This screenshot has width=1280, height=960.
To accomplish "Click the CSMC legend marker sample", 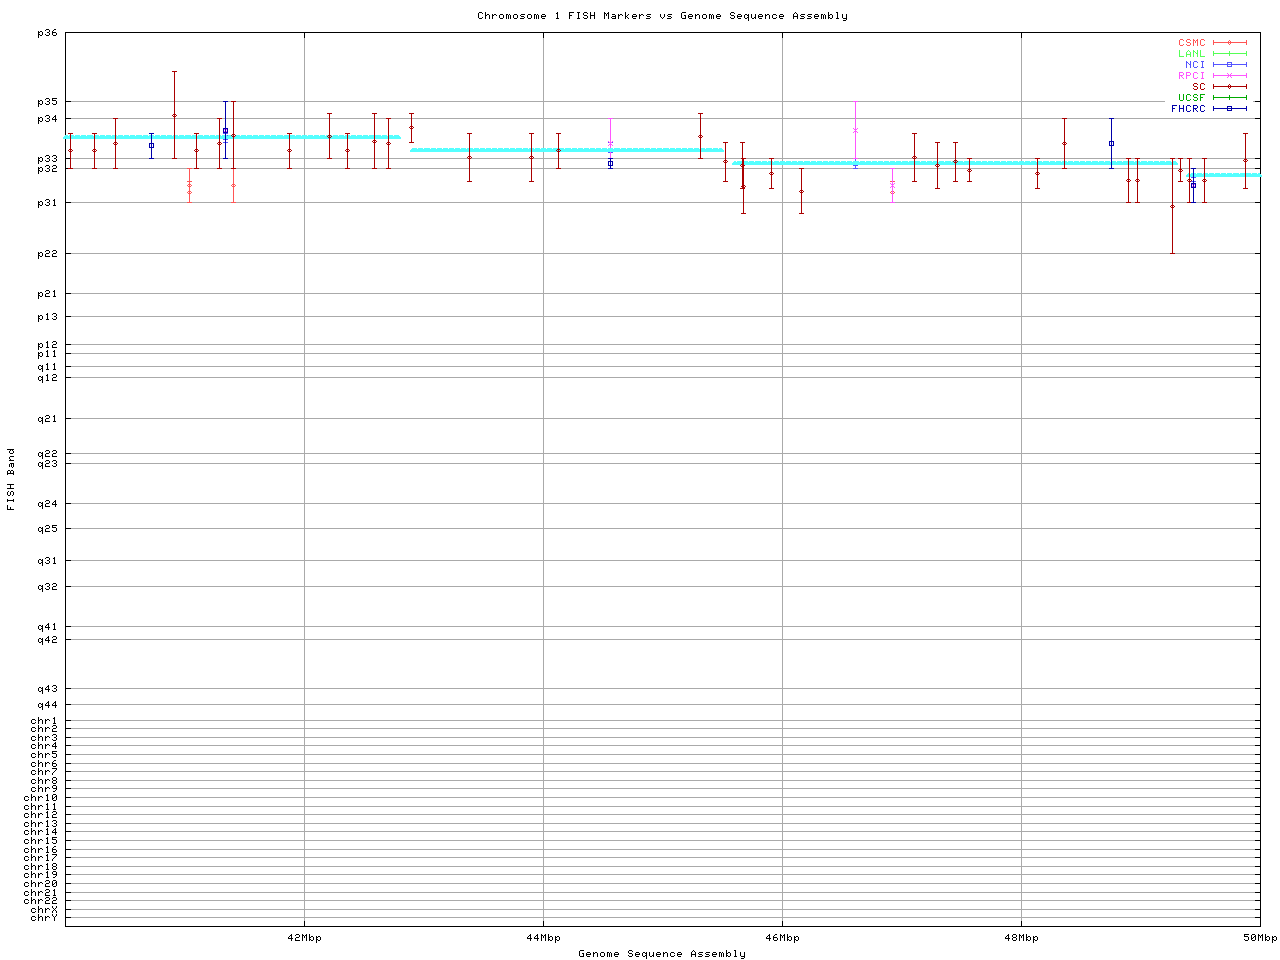I will [x=1229, y=43].
